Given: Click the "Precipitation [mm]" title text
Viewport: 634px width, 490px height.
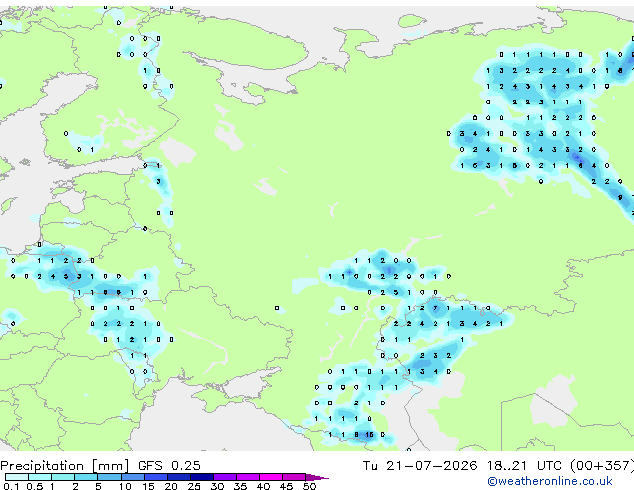Looking at the screenshot, I should 65,466.
